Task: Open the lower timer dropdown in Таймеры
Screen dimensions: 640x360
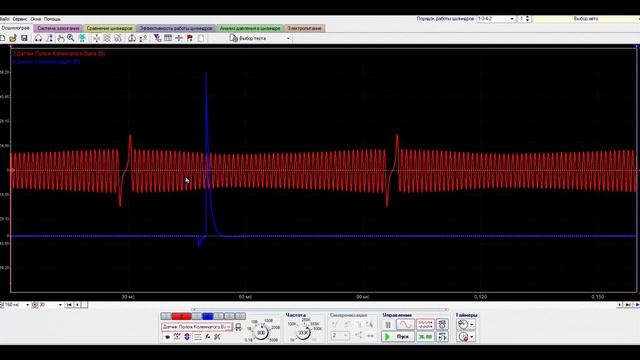Action: click(472, 337)
